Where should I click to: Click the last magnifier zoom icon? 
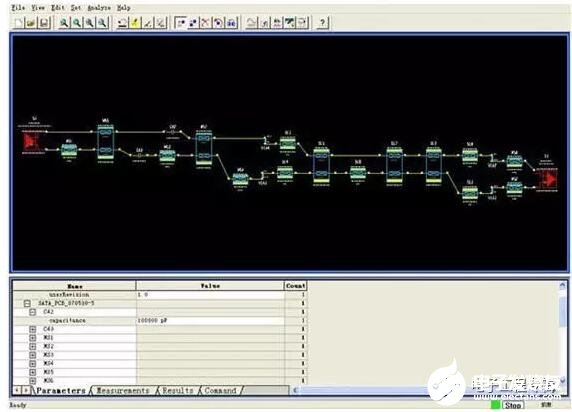point(103,23)
